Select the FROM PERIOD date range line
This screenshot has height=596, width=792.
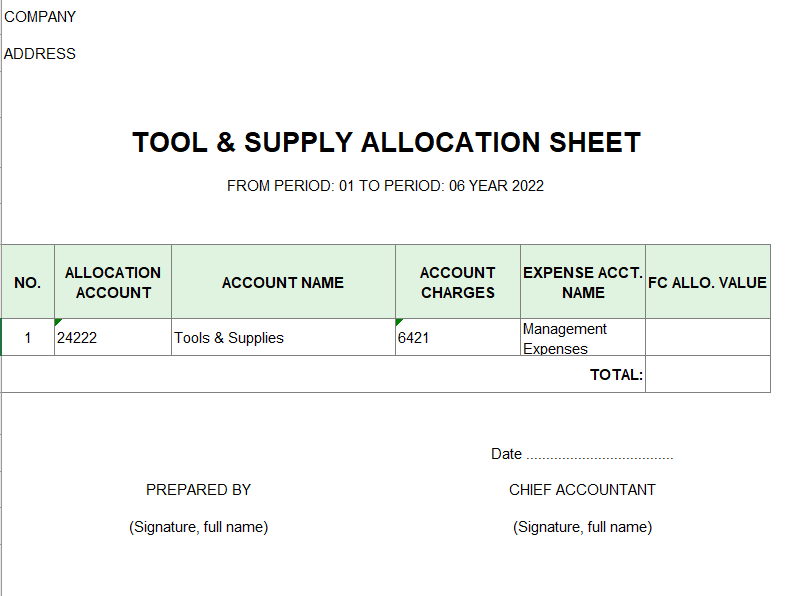[385, 186]
